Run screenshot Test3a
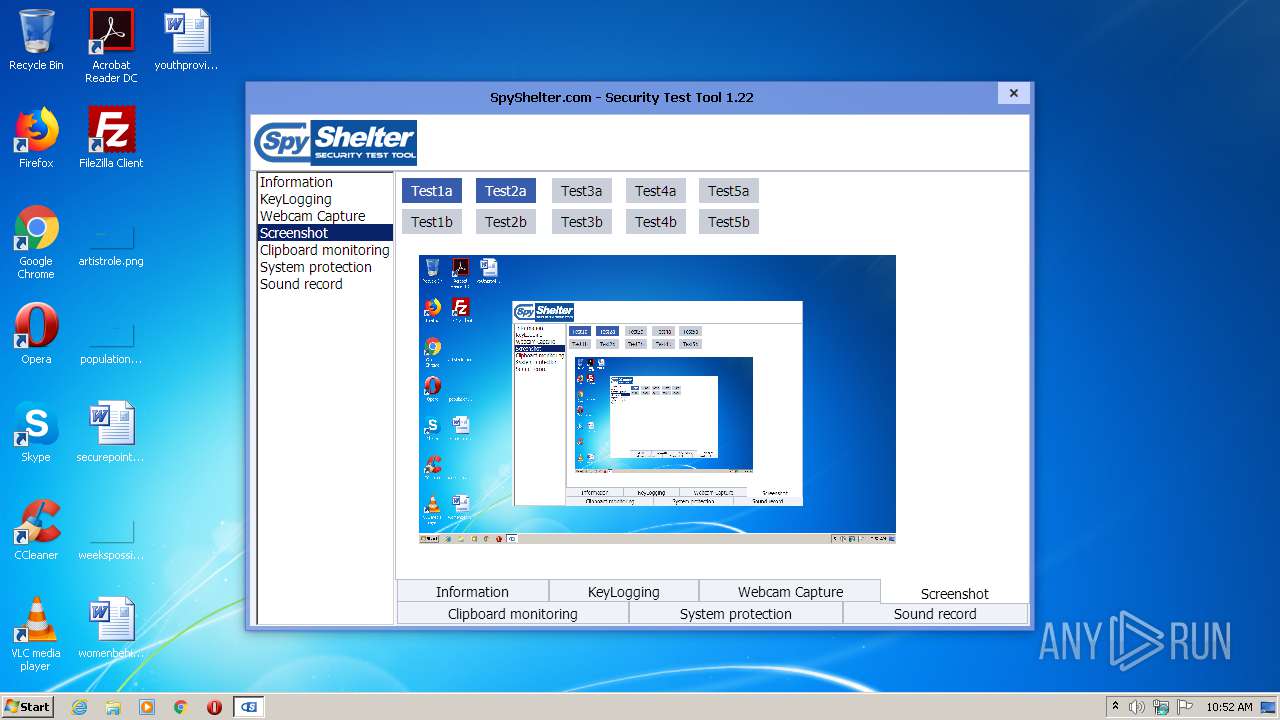Screen dimensions: 1280x720 (x=581, y=191)
